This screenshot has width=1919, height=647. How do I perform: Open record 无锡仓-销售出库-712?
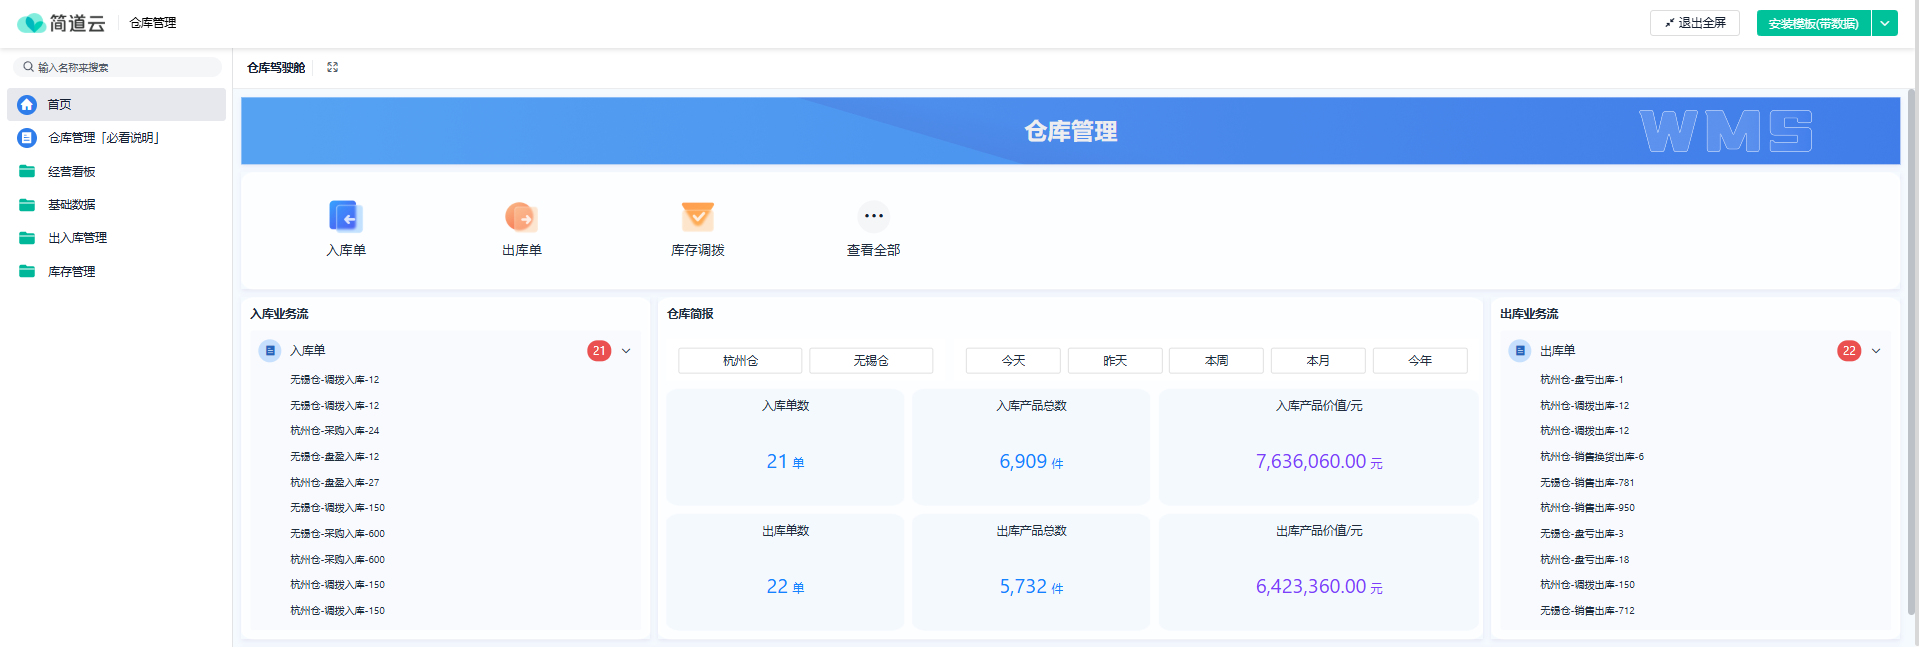[1587, 611]
